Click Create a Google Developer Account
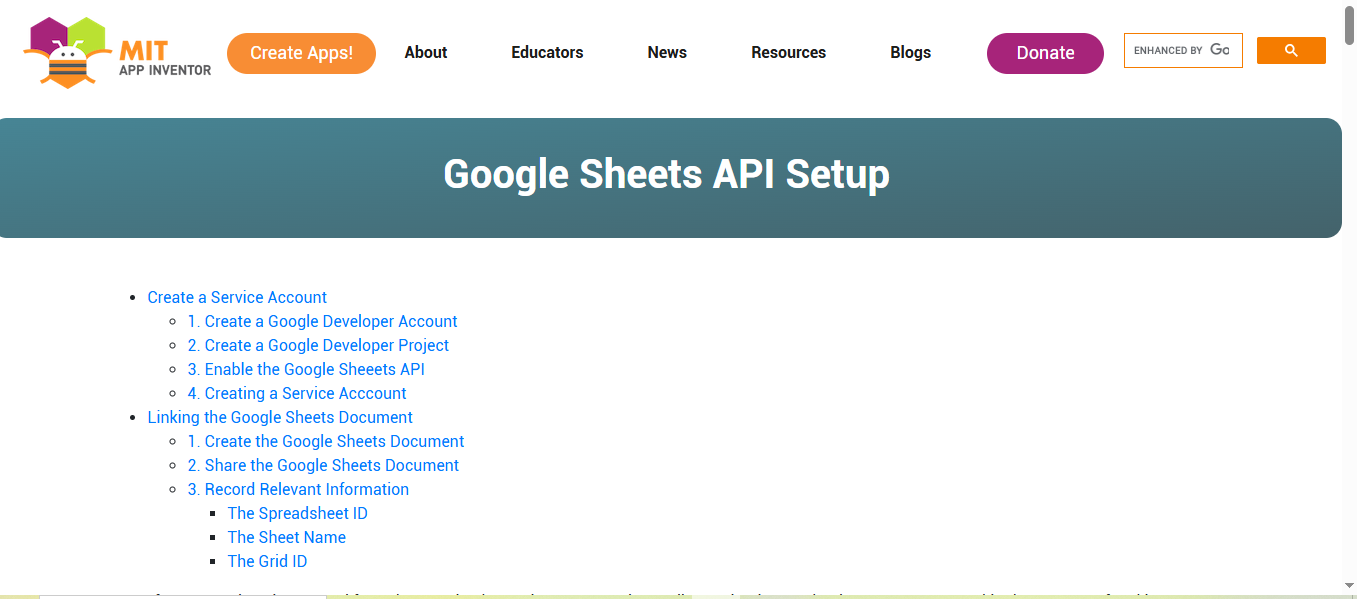 point(322,321)
